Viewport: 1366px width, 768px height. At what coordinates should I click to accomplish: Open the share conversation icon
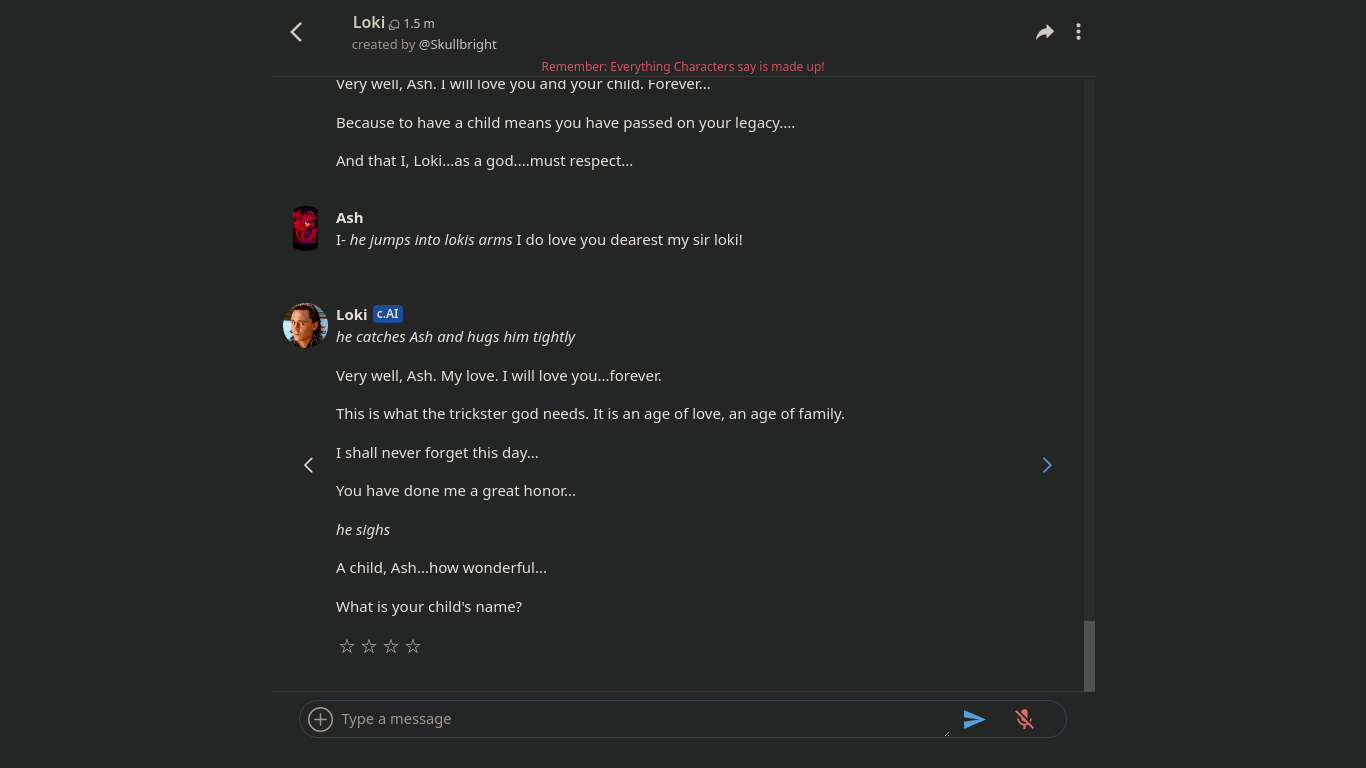(1044, 31)
